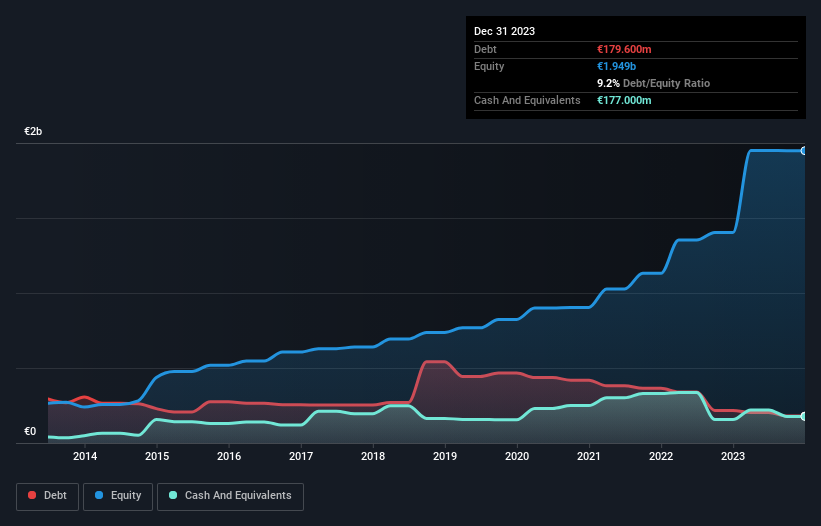821x526 pixels.
Task: Click the €1.949b equity value
Action: (x=616, y=66)
